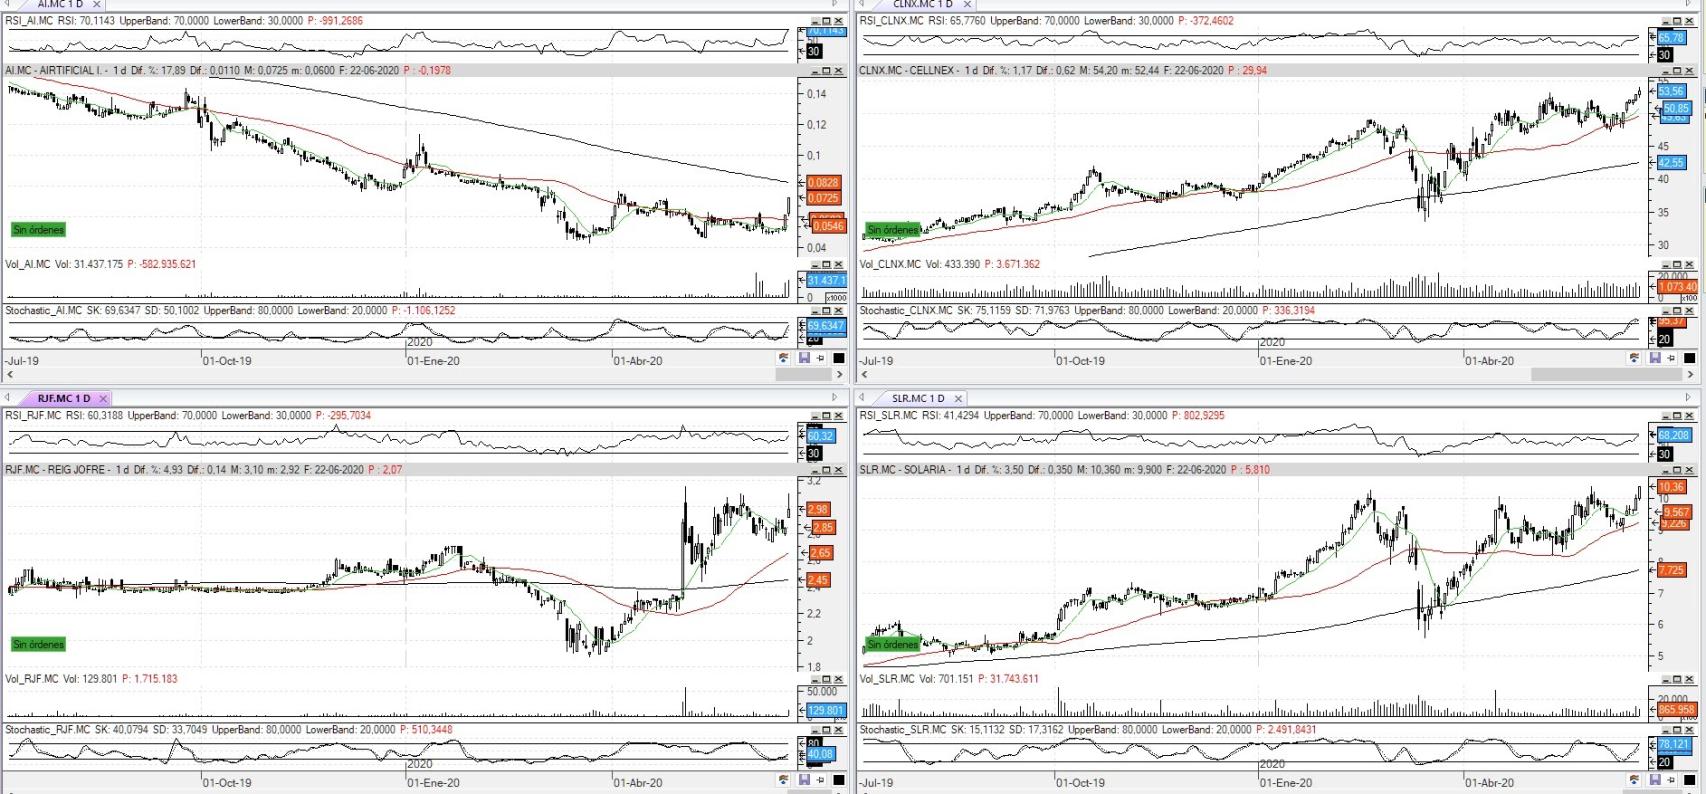Viewport: 1706px width, 794px height.
Task: Minimize the RSI_SLR.MC indicator subpanel
Action: pos(1666,415)
